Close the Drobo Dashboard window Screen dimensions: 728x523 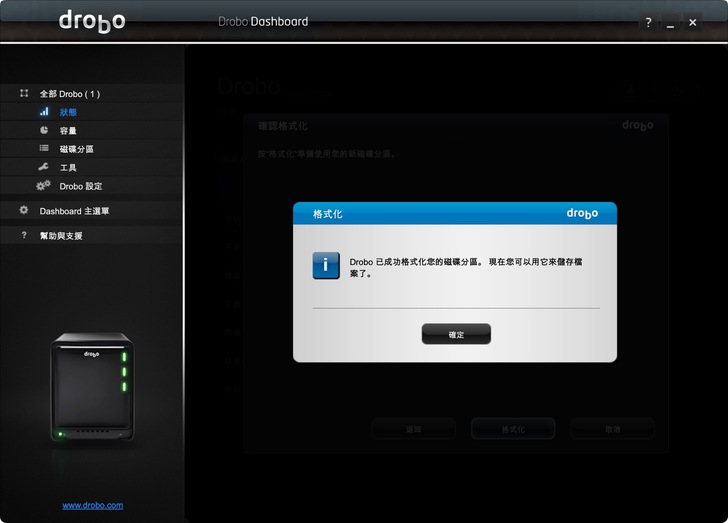point(693,22)
